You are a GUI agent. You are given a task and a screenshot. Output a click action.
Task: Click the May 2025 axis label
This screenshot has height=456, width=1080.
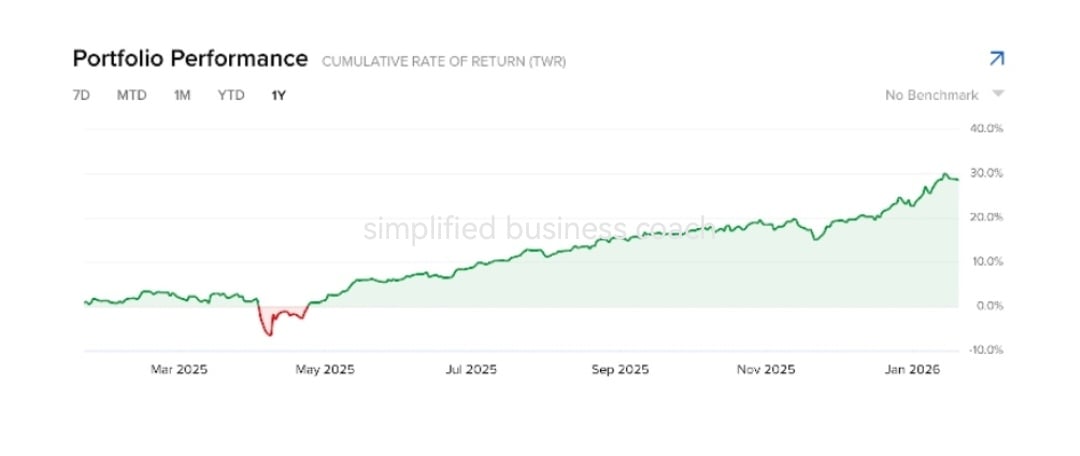(x=325, y=370)
